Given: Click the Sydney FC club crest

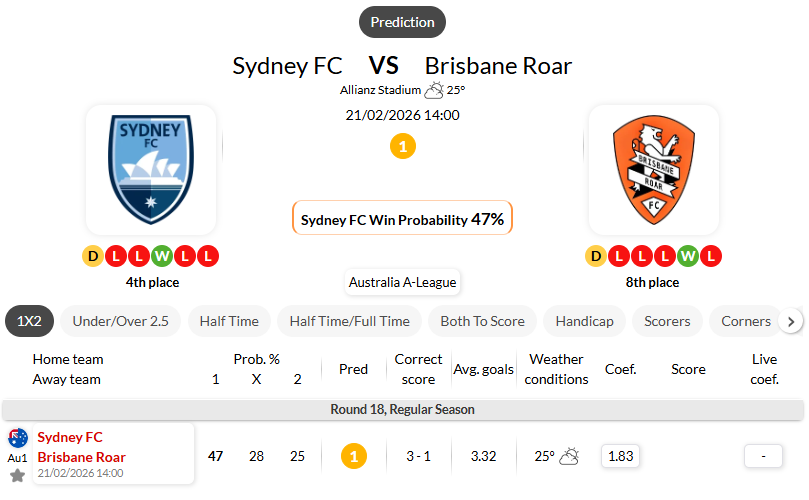Looking at the screenshot, I should tap(150, 170).
